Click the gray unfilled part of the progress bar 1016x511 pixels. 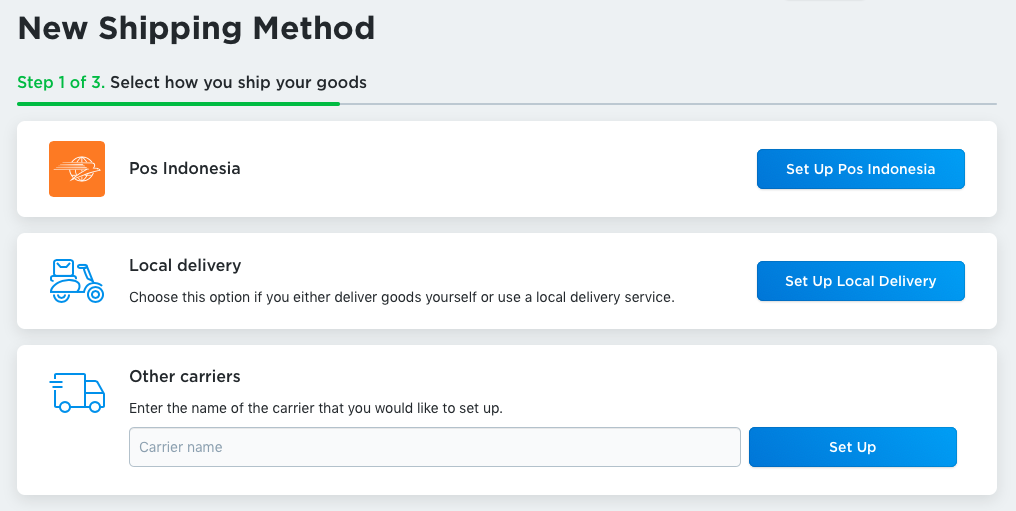[x=668, y=103]
